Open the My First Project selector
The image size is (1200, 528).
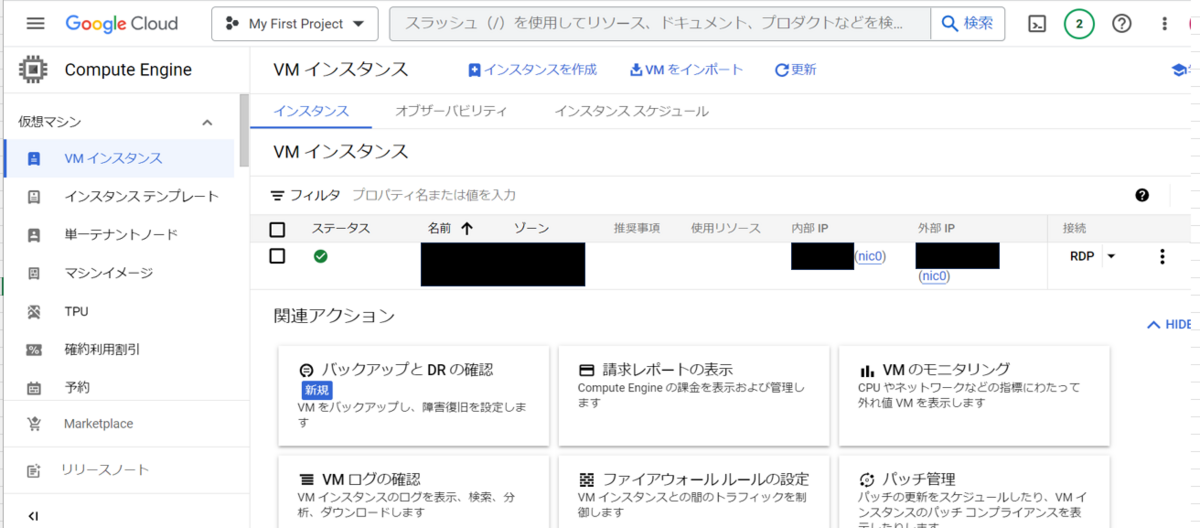click(x=294, y=24)
